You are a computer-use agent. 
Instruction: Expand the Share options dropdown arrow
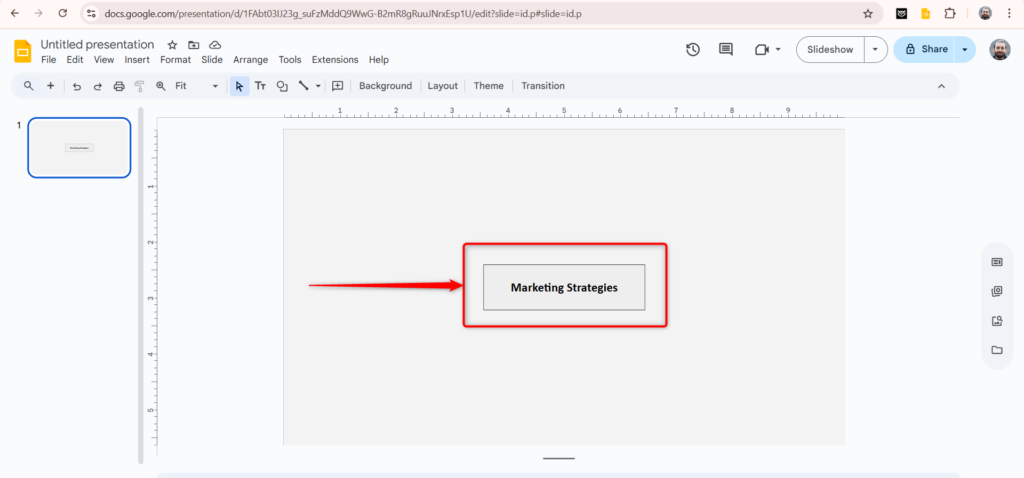965,49
